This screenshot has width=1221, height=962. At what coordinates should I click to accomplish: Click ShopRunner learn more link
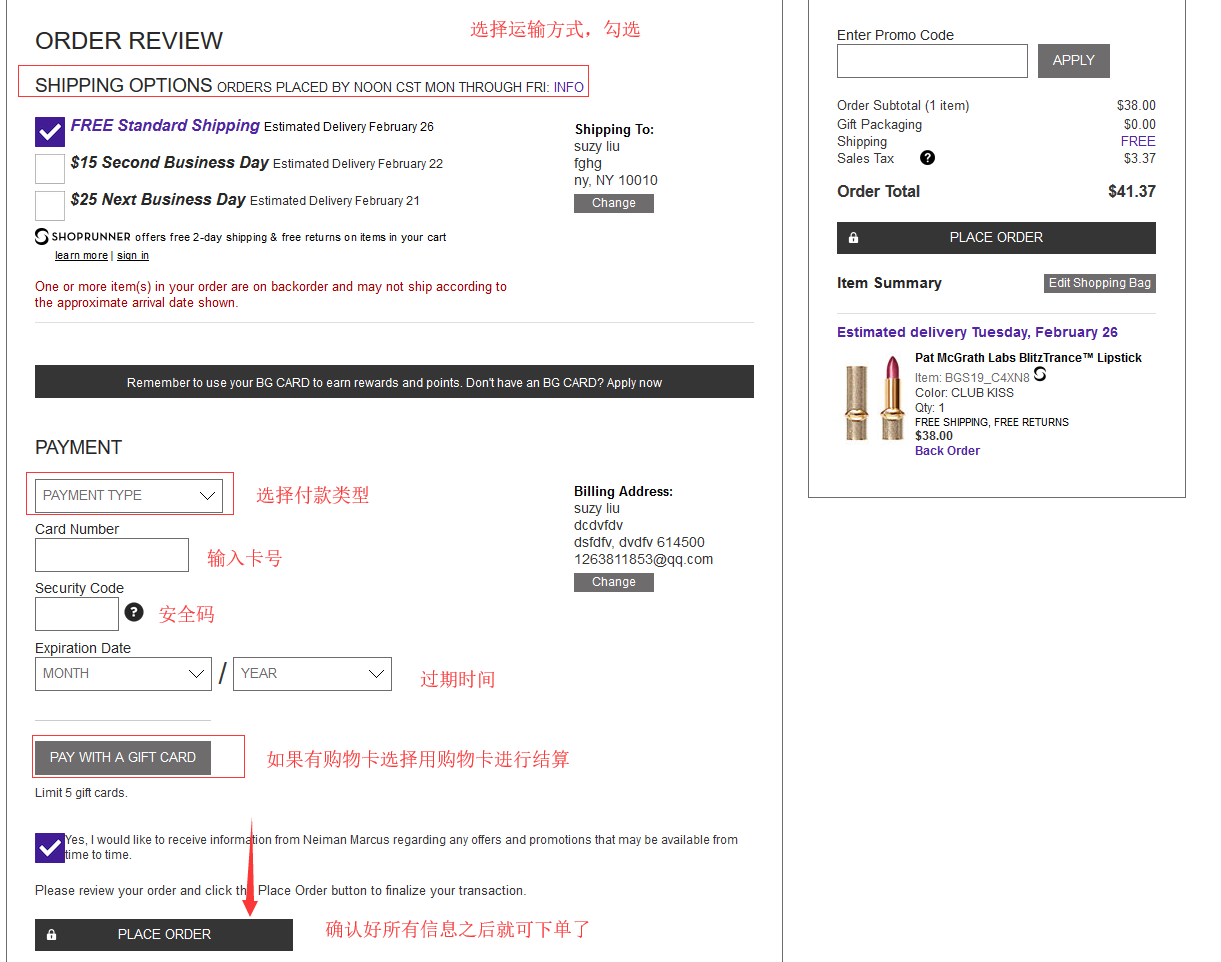tap(81, 256)
